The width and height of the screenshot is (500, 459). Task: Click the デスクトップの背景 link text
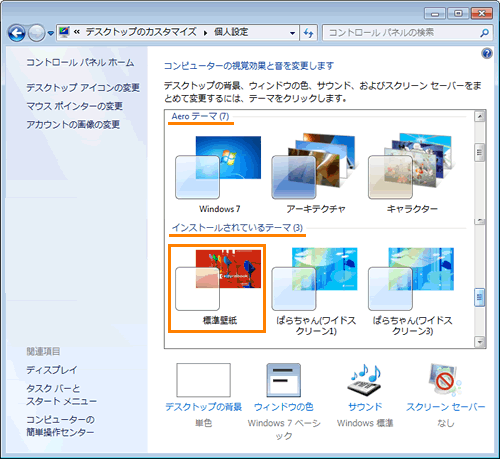[x=203, y=407]
